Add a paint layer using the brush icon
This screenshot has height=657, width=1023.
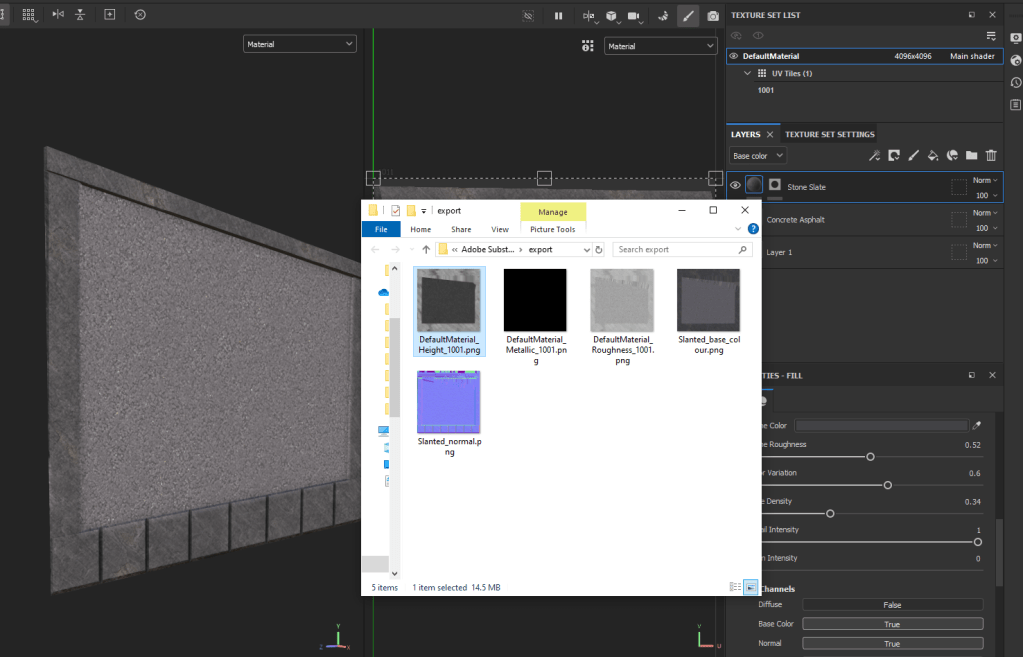tap(913, 156)
